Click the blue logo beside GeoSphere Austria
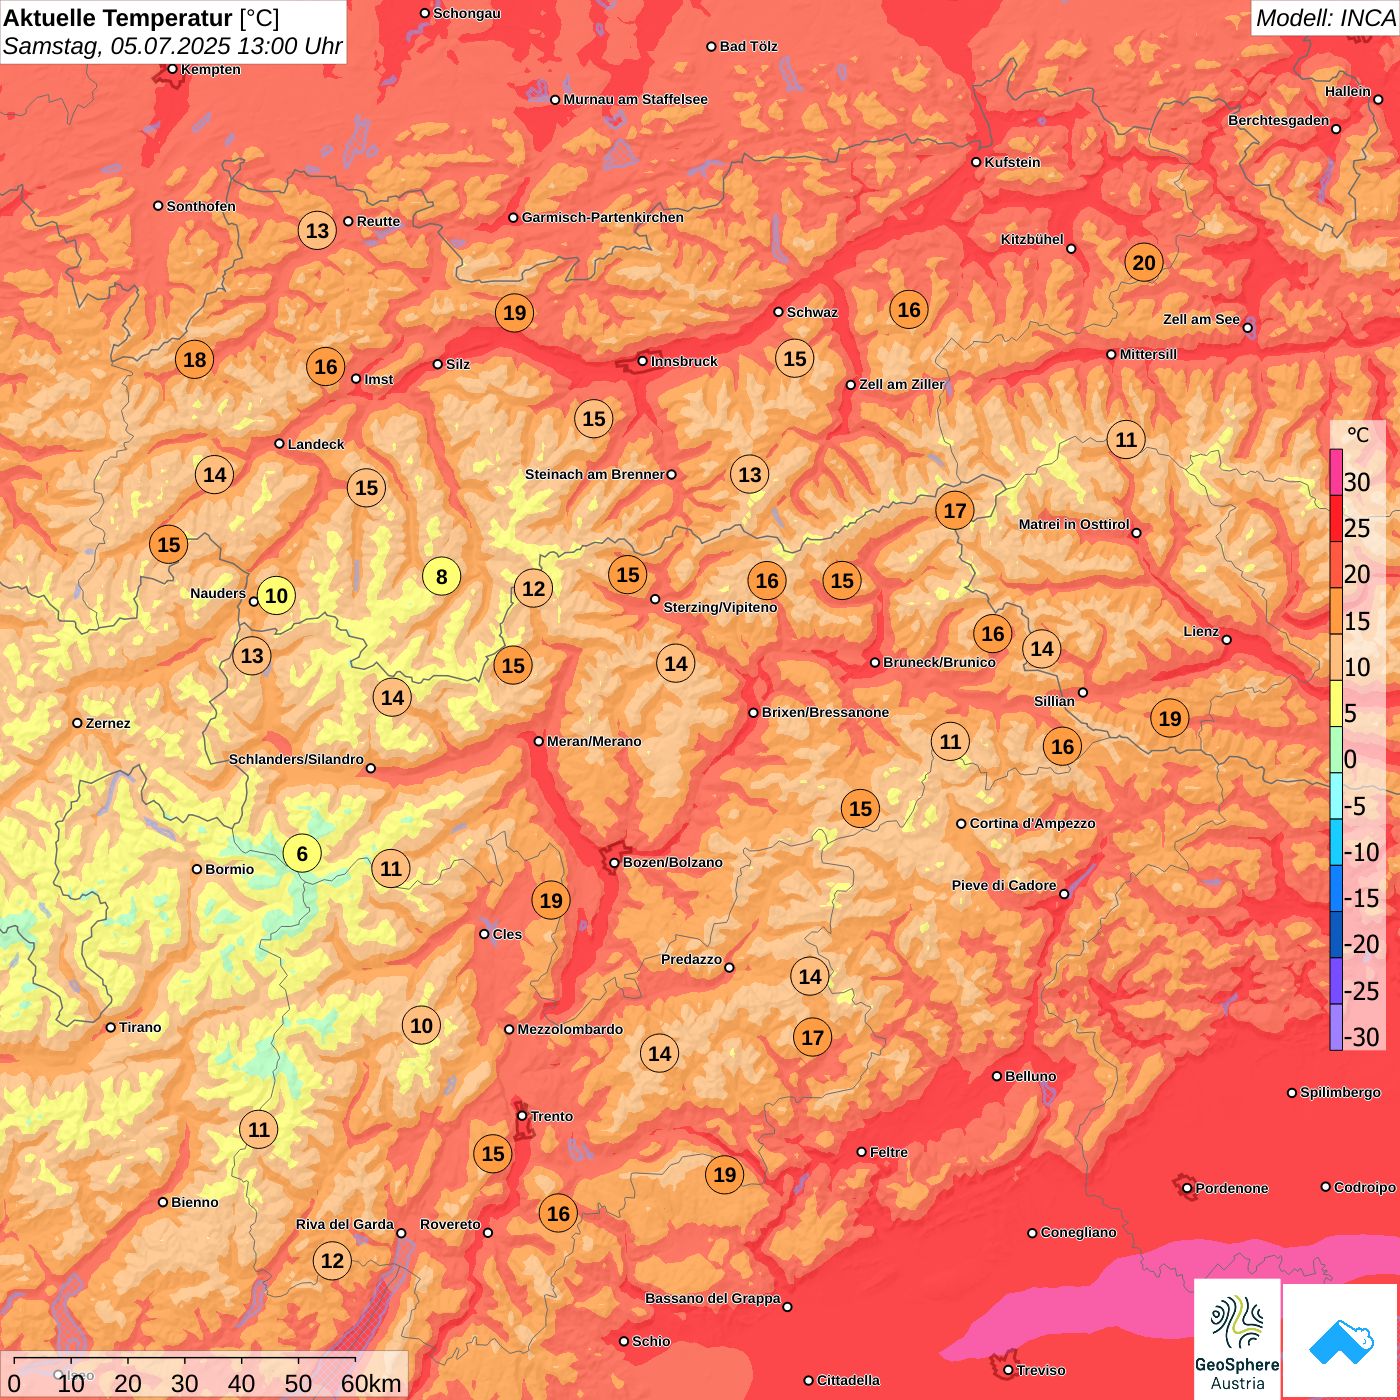1400x1400 pixels. (x=1340, y=1341)
